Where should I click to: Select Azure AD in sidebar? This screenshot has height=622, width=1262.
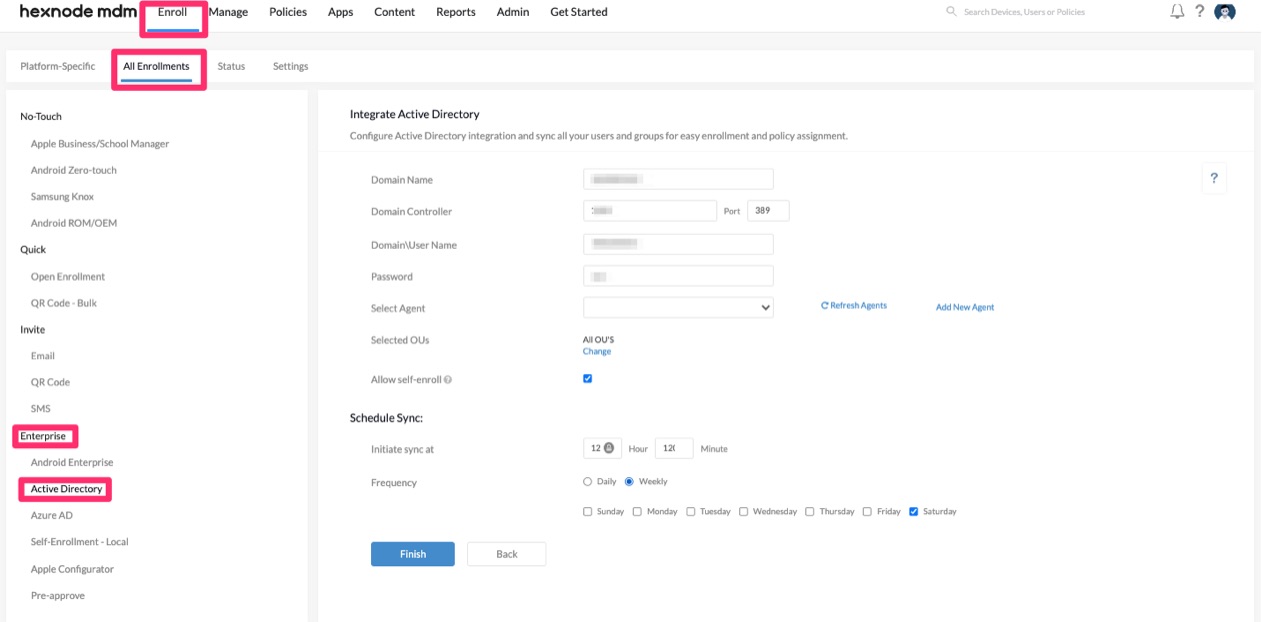[x=52, y=516]
